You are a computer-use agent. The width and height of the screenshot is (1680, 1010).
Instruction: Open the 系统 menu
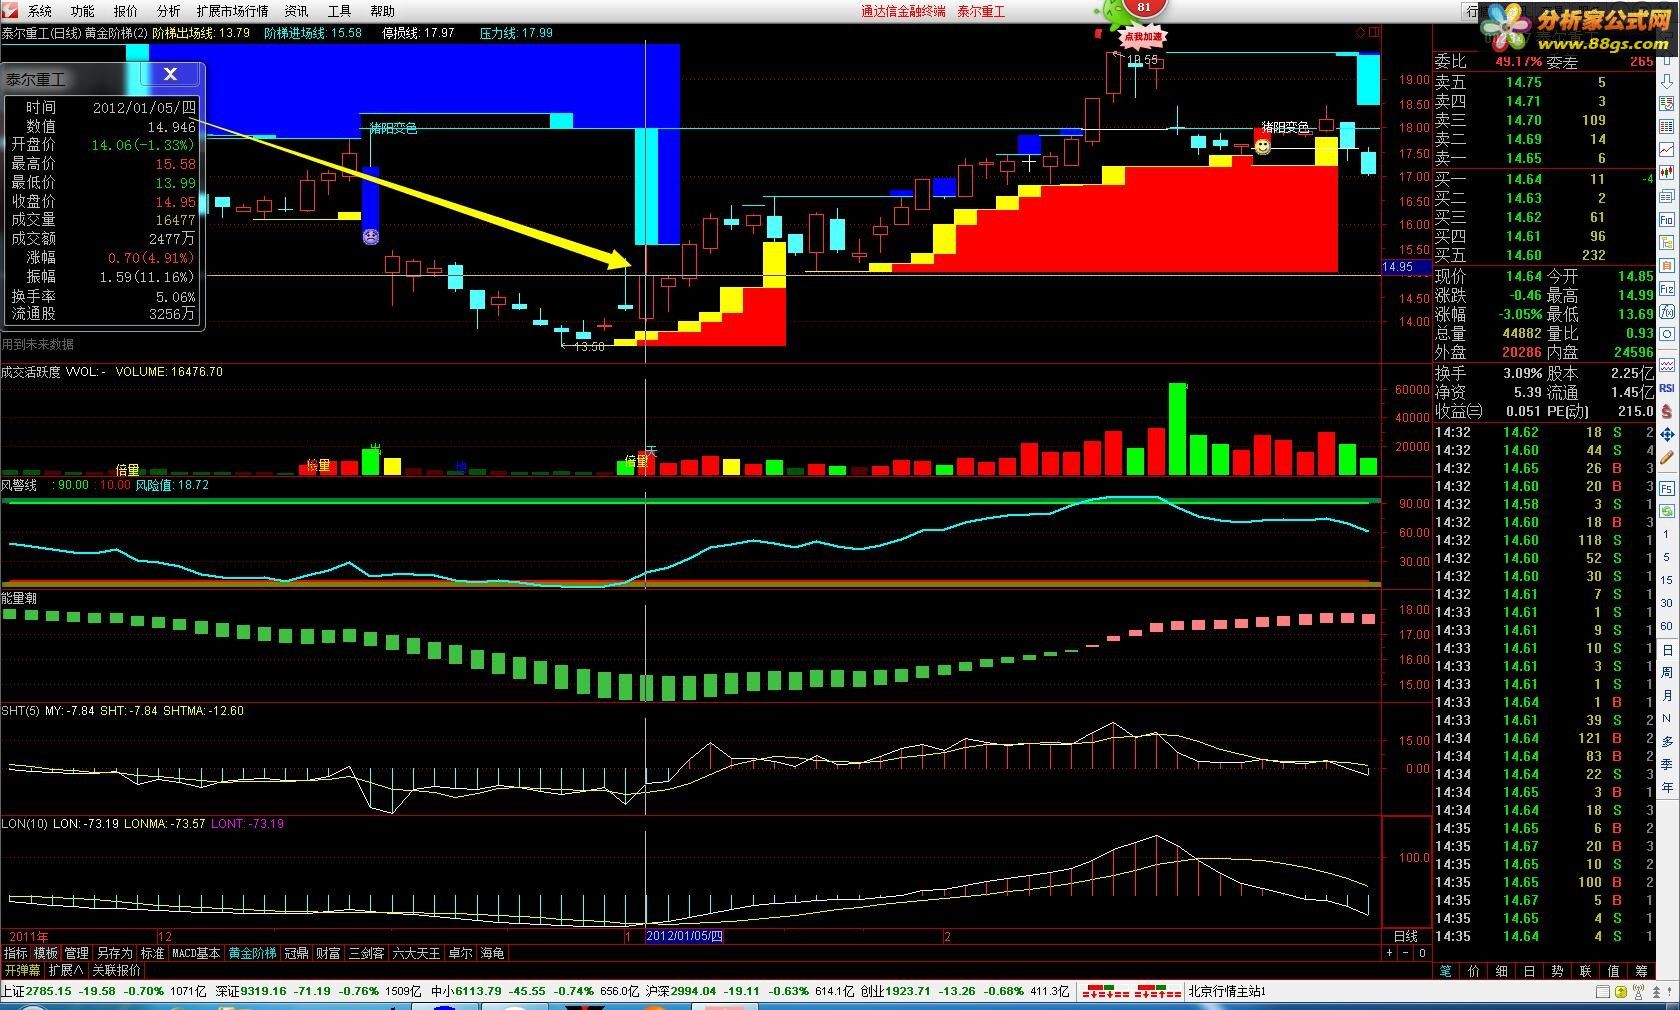tap(40, 11)
